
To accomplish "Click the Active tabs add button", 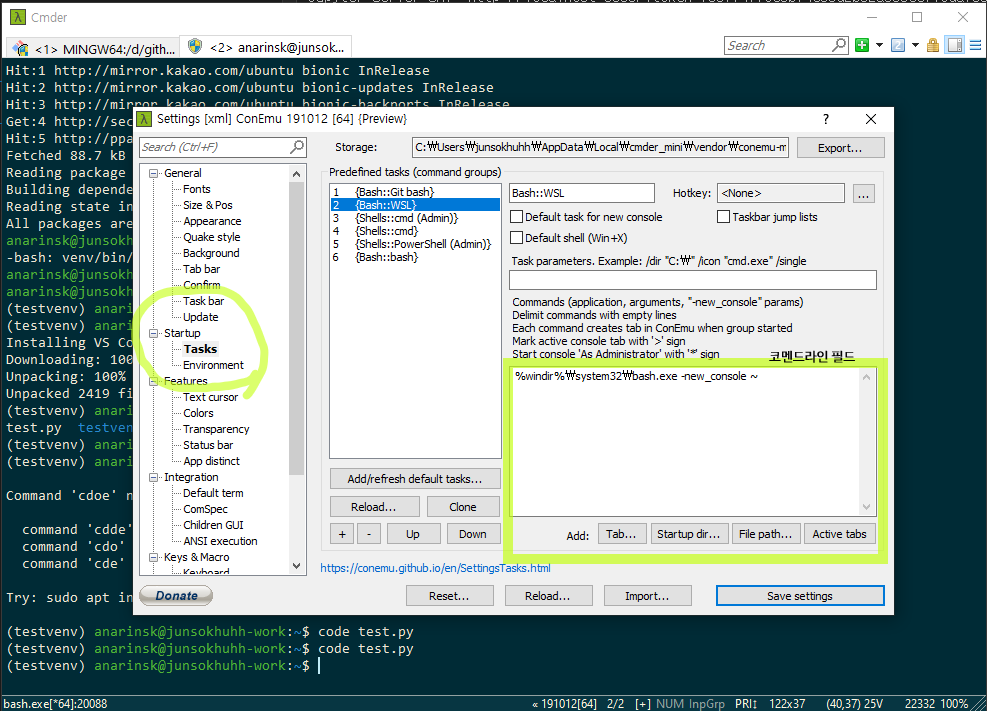I will pyautogui.click(x=840, y=534).
